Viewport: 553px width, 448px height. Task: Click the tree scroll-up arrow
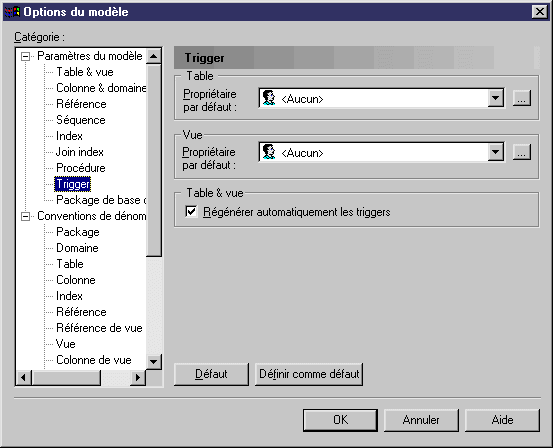point(153,56)
